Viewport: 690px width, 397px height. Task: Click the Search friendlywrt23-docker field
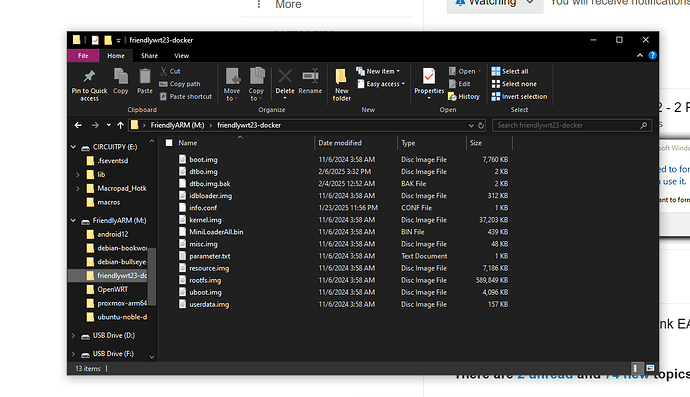pos(571,125)
